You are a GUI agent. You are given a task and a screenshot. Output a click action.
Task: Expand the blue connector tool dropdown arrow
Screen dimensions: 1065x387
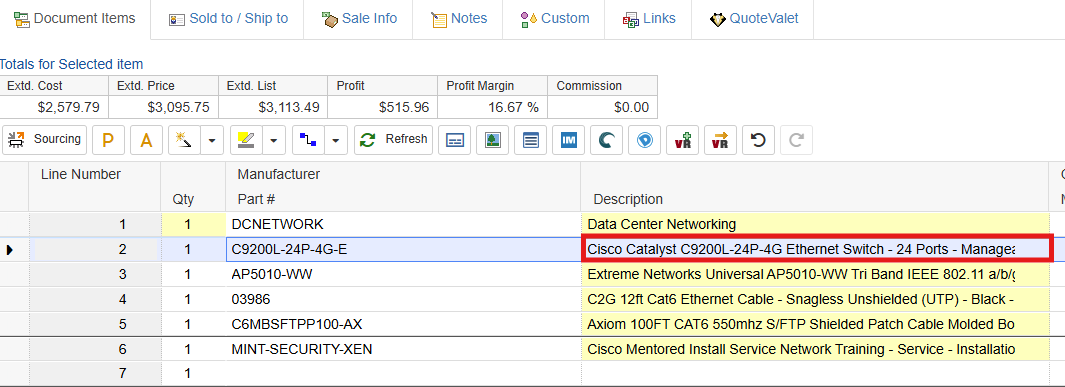click(336, 140)
